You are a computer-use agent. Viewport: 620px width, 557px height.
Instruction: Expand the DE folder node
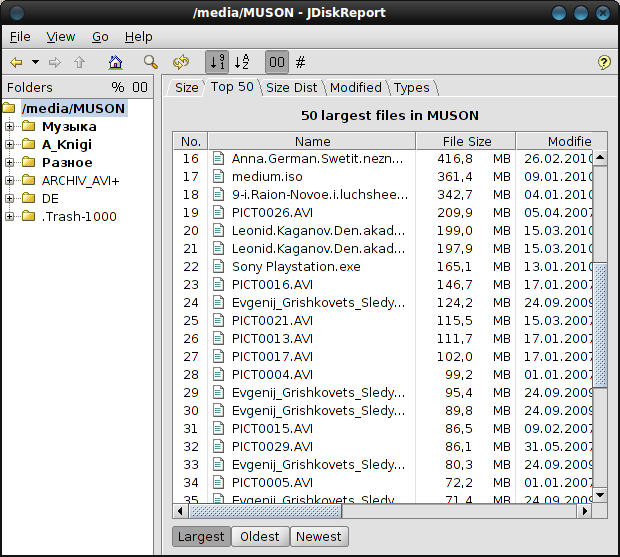pyautogui.click(x=9, y=198)
